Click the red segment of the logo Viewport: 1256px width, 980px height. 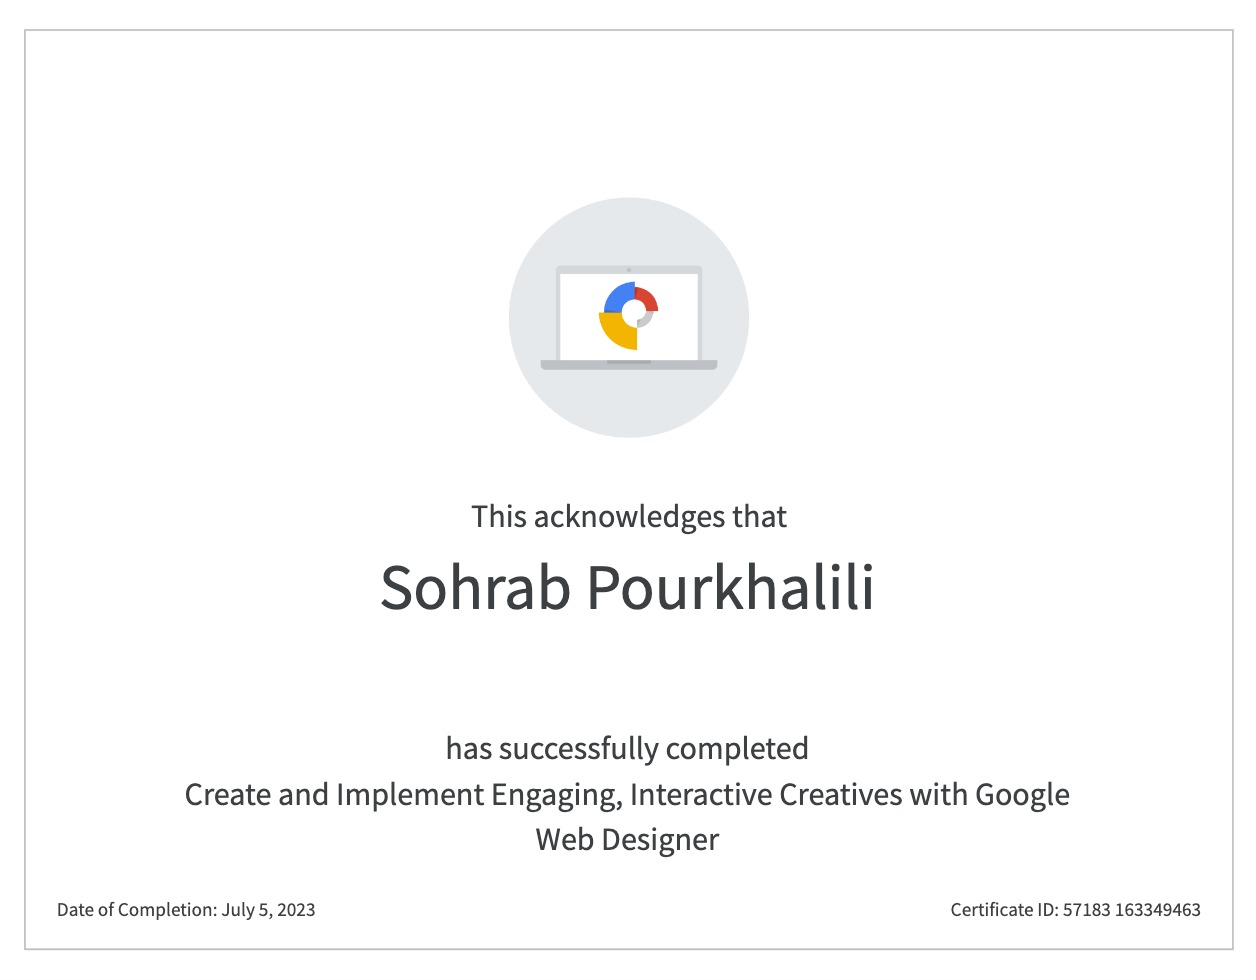click(647, 297)
